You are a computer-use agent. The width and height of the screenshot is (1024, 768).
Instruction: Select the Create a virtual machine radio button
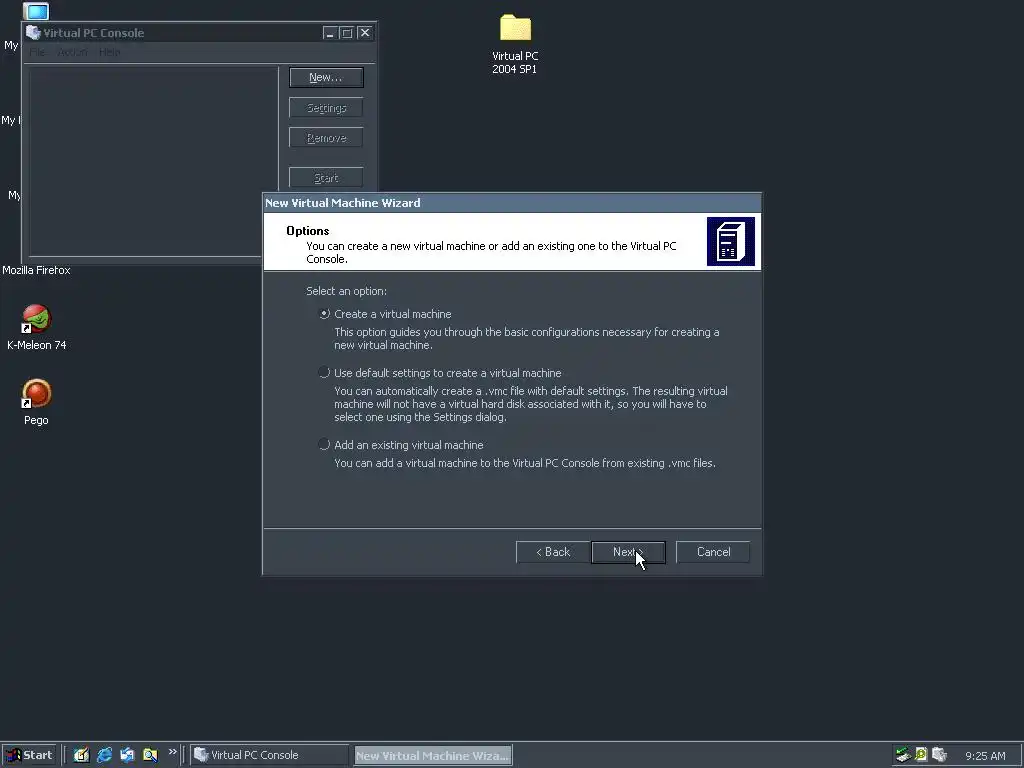pos(324,314)
